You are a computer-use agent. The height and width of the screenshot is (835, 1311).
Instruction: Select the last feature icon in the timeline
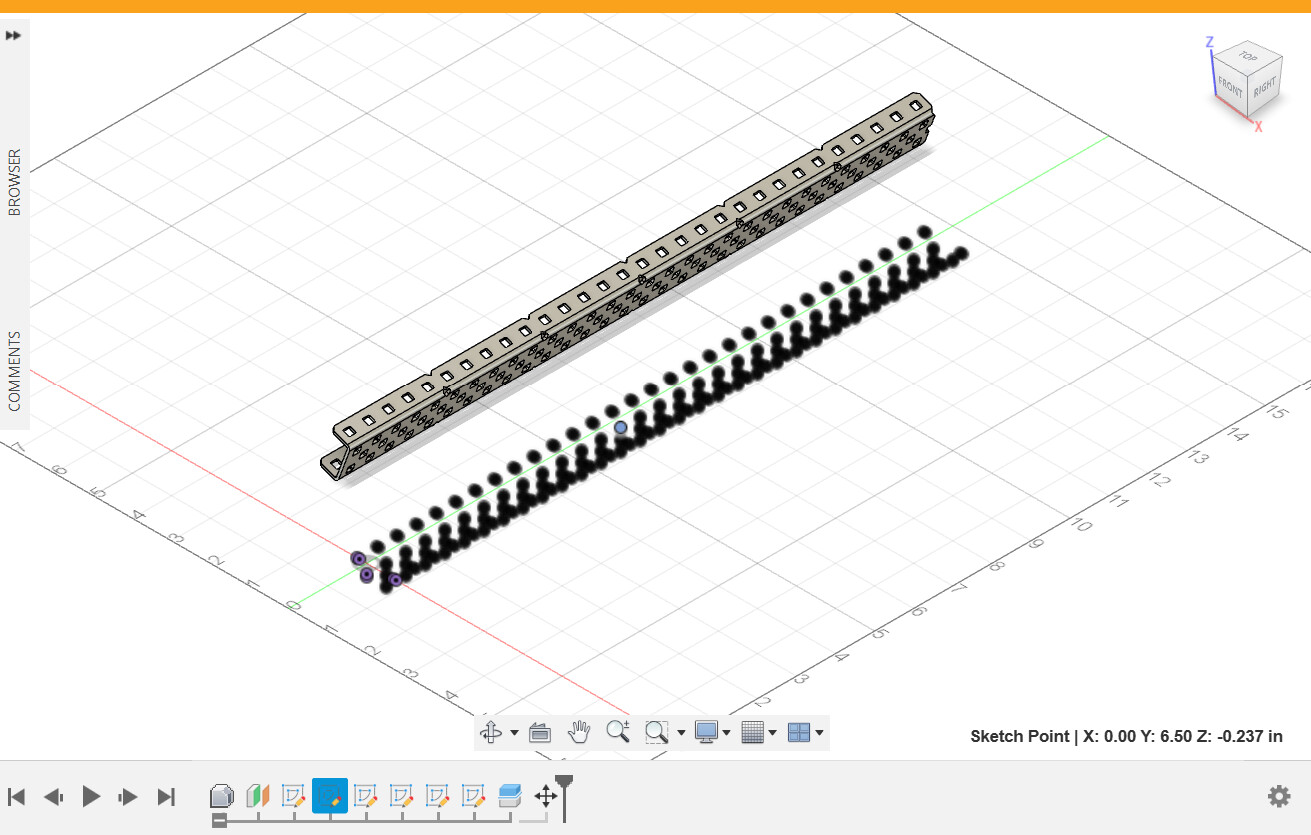point(510,795)
